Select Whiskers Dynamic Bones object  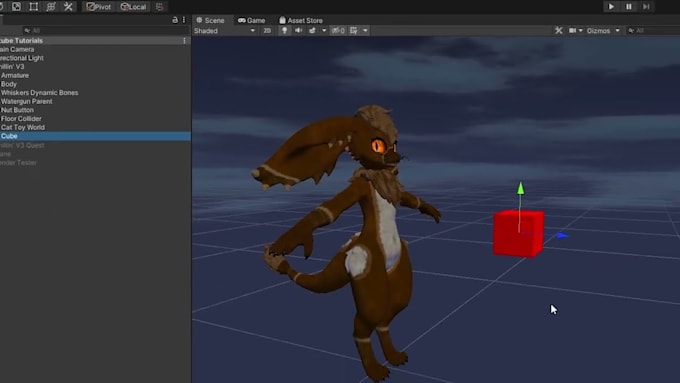tap(39, 92)
